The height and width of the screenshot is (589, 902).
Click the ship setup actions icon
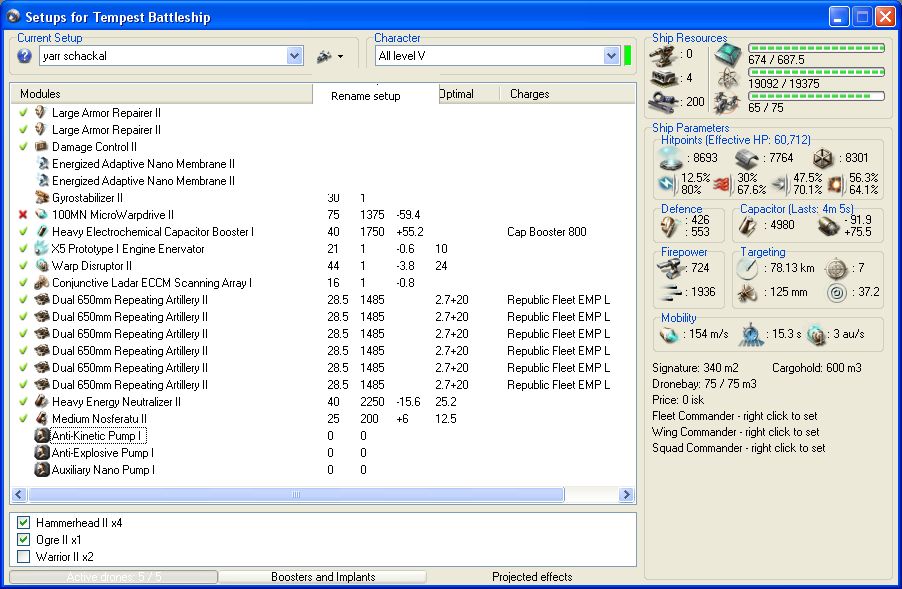(x=324, y=56)
